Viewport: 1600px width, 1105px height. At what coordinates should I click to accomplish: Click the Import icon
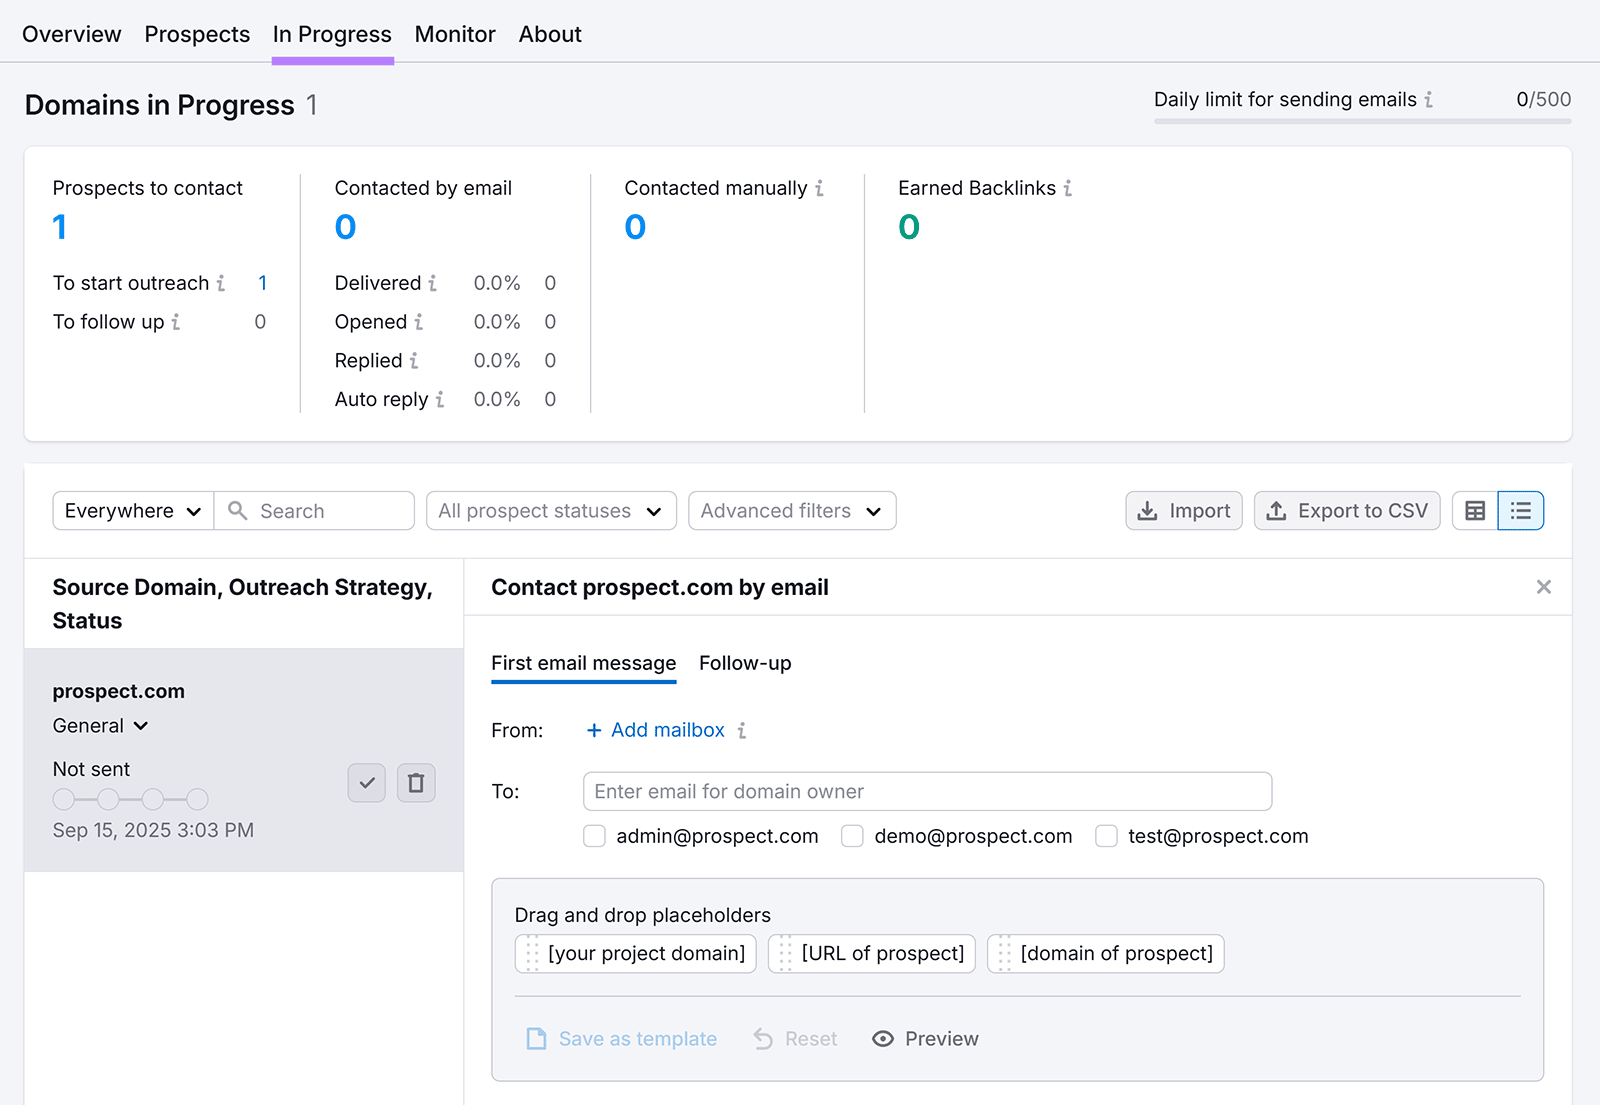tap(1148, 510)
